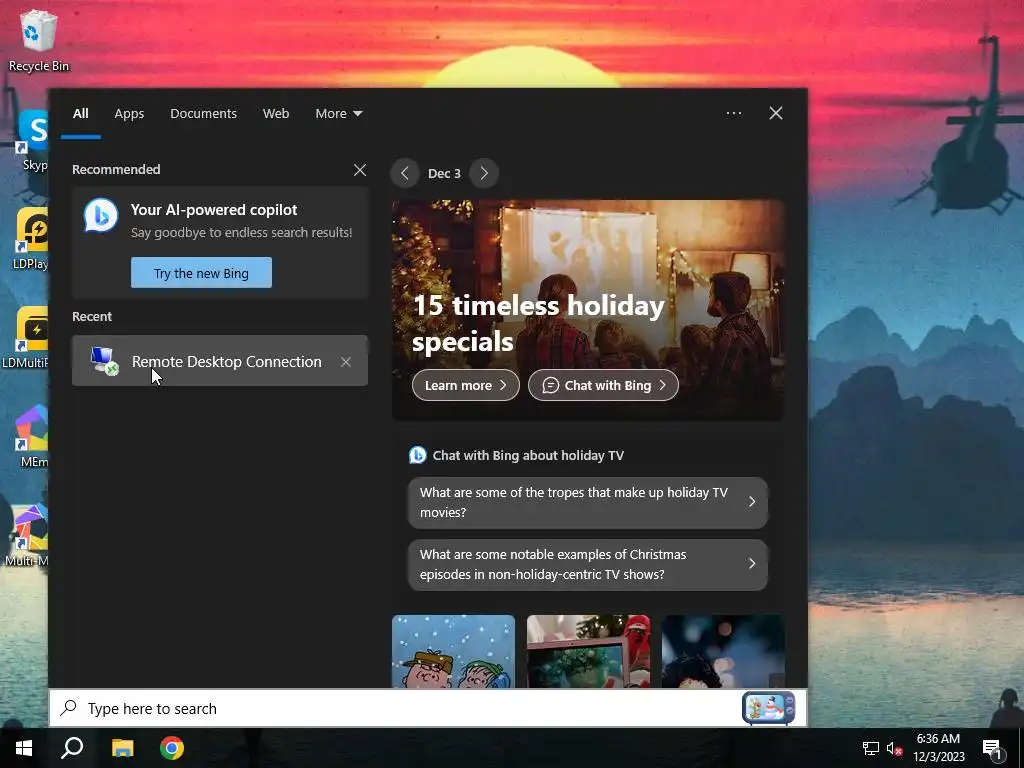1024x768 pixels.
Task: Launch Google Chrome from the taskbar
Action: pos(172,748)
